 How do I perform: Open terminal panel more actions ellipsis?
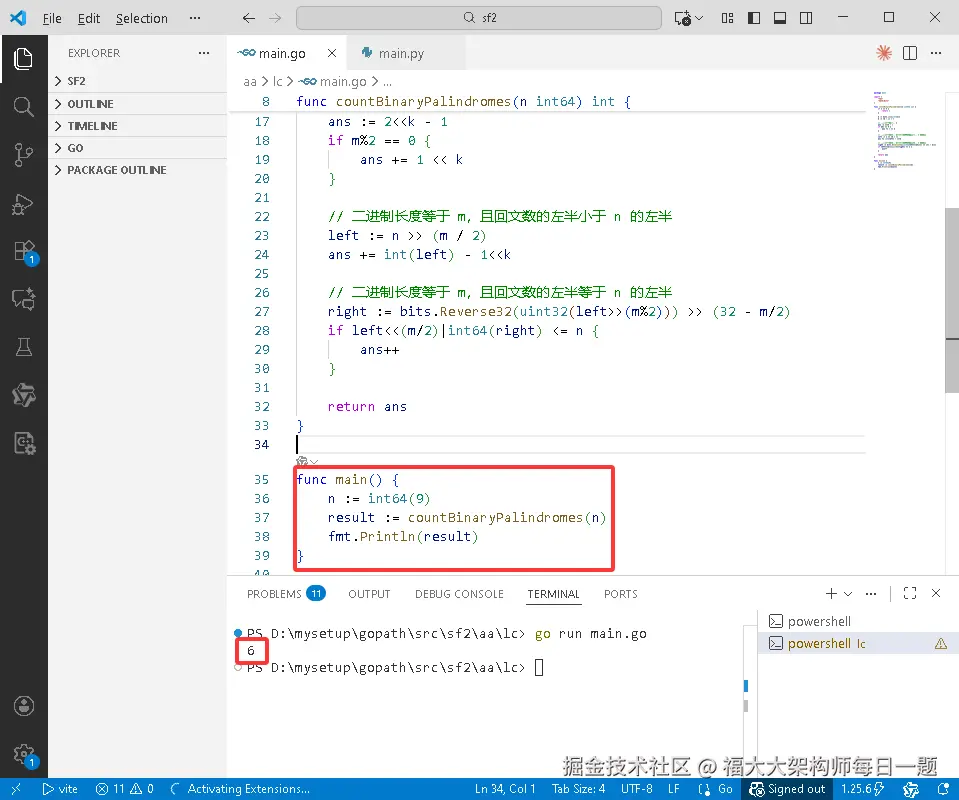871,593
